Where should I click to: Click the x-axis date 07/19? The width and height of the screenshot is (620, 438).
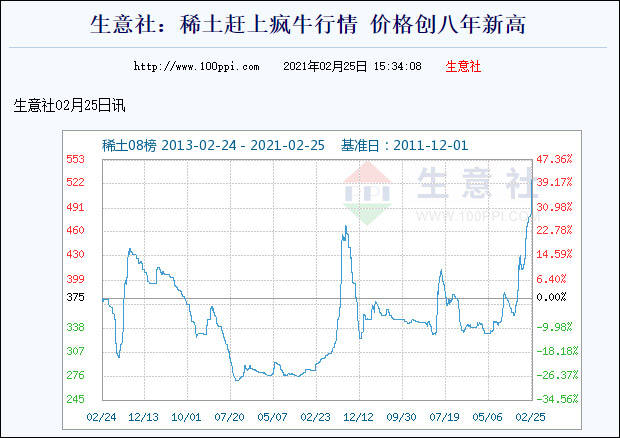[x=444, y=417]
